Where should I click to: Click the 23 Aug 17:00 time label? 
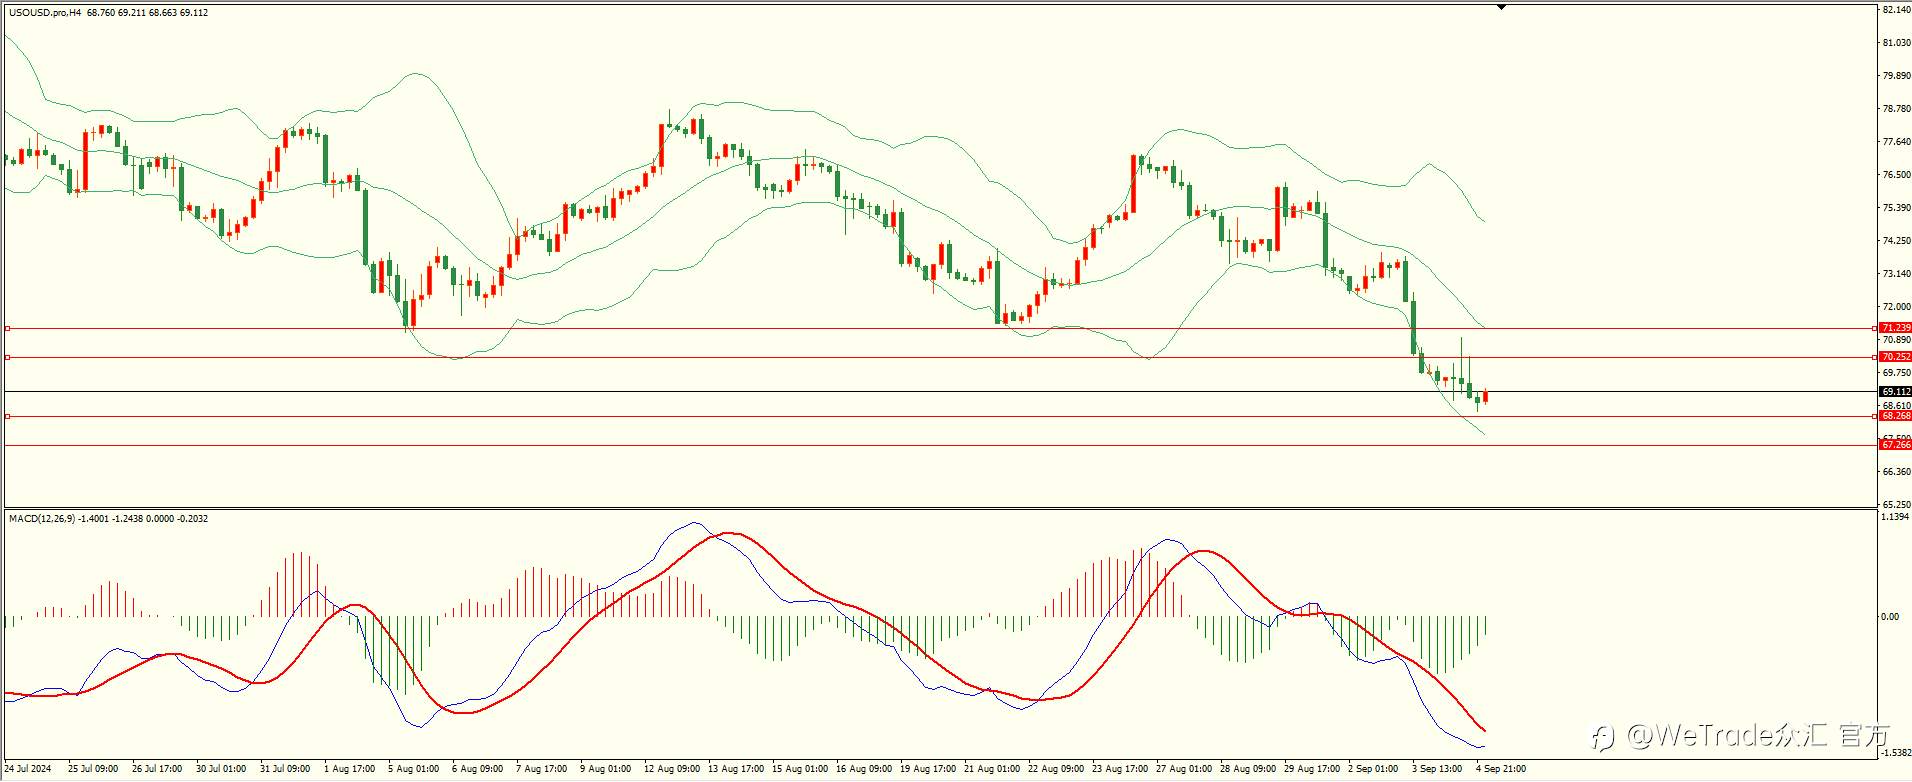click(1121, 769)
